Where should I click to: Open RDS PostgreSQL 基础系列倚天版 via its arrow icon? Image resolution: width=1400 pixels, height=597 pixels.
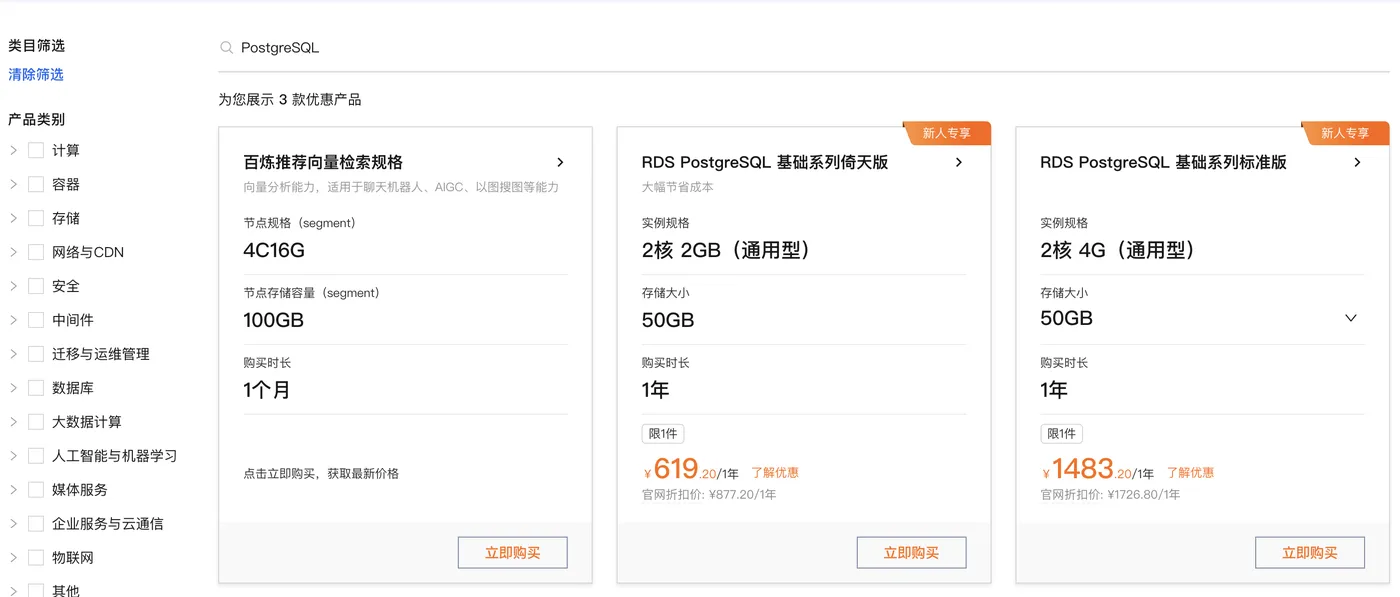[959, 162]
